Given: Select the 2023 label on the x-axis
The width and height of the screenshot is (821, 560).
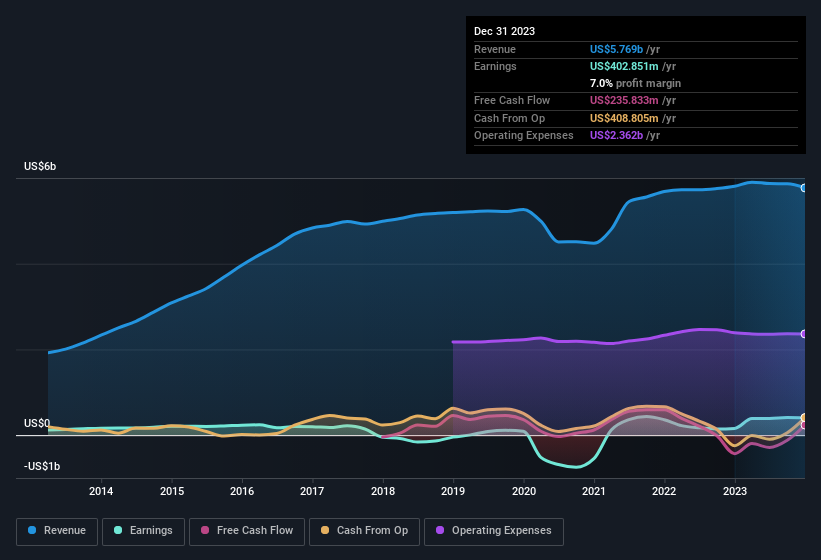Looking at the screenshot, I should click(735, 491).
